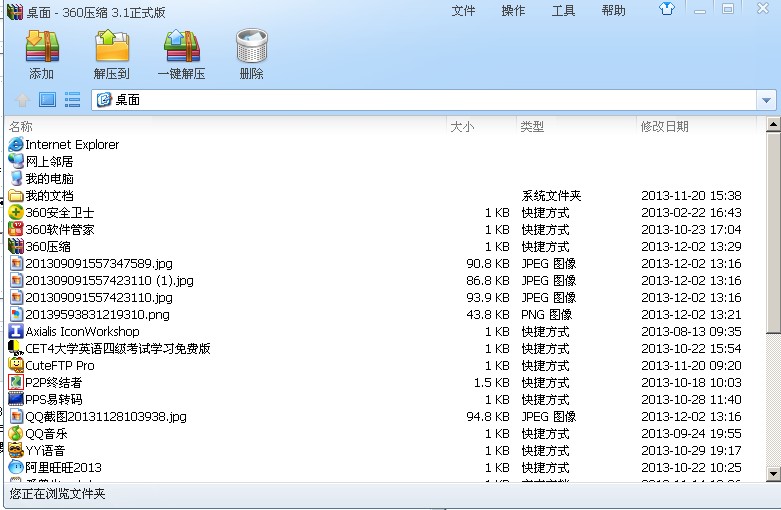Open the 工具 menu
This screenshot has width=781, height=510.
click(x=564, y=11)
